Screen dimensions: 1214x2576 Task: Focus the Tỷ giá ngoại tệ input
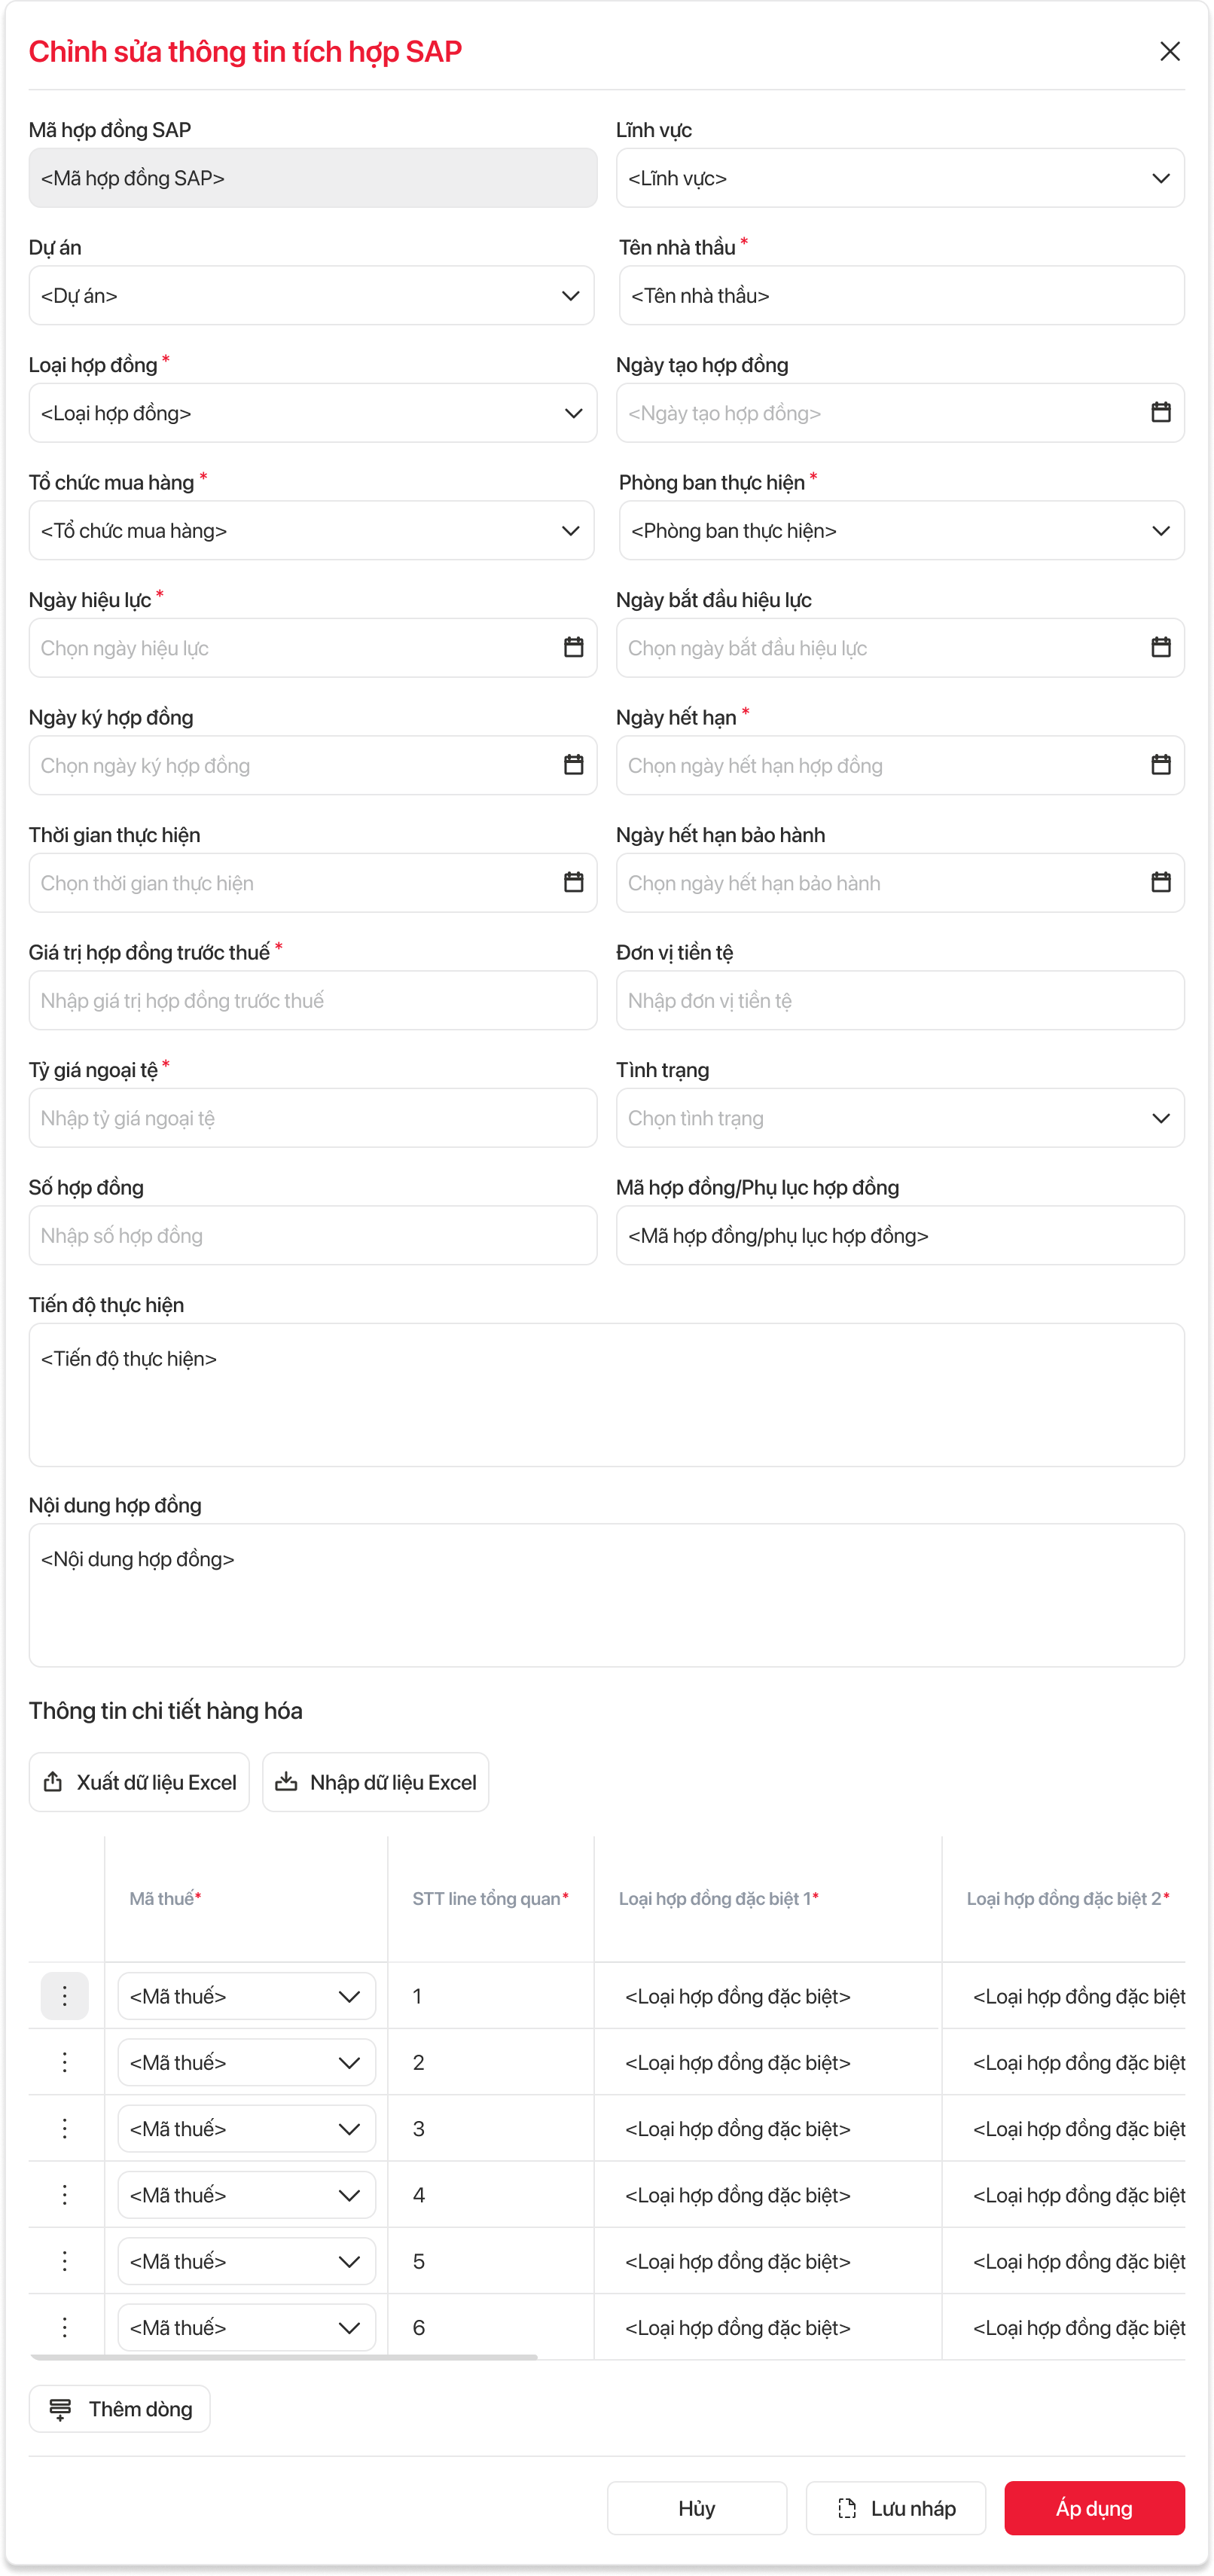(312, 1118)
